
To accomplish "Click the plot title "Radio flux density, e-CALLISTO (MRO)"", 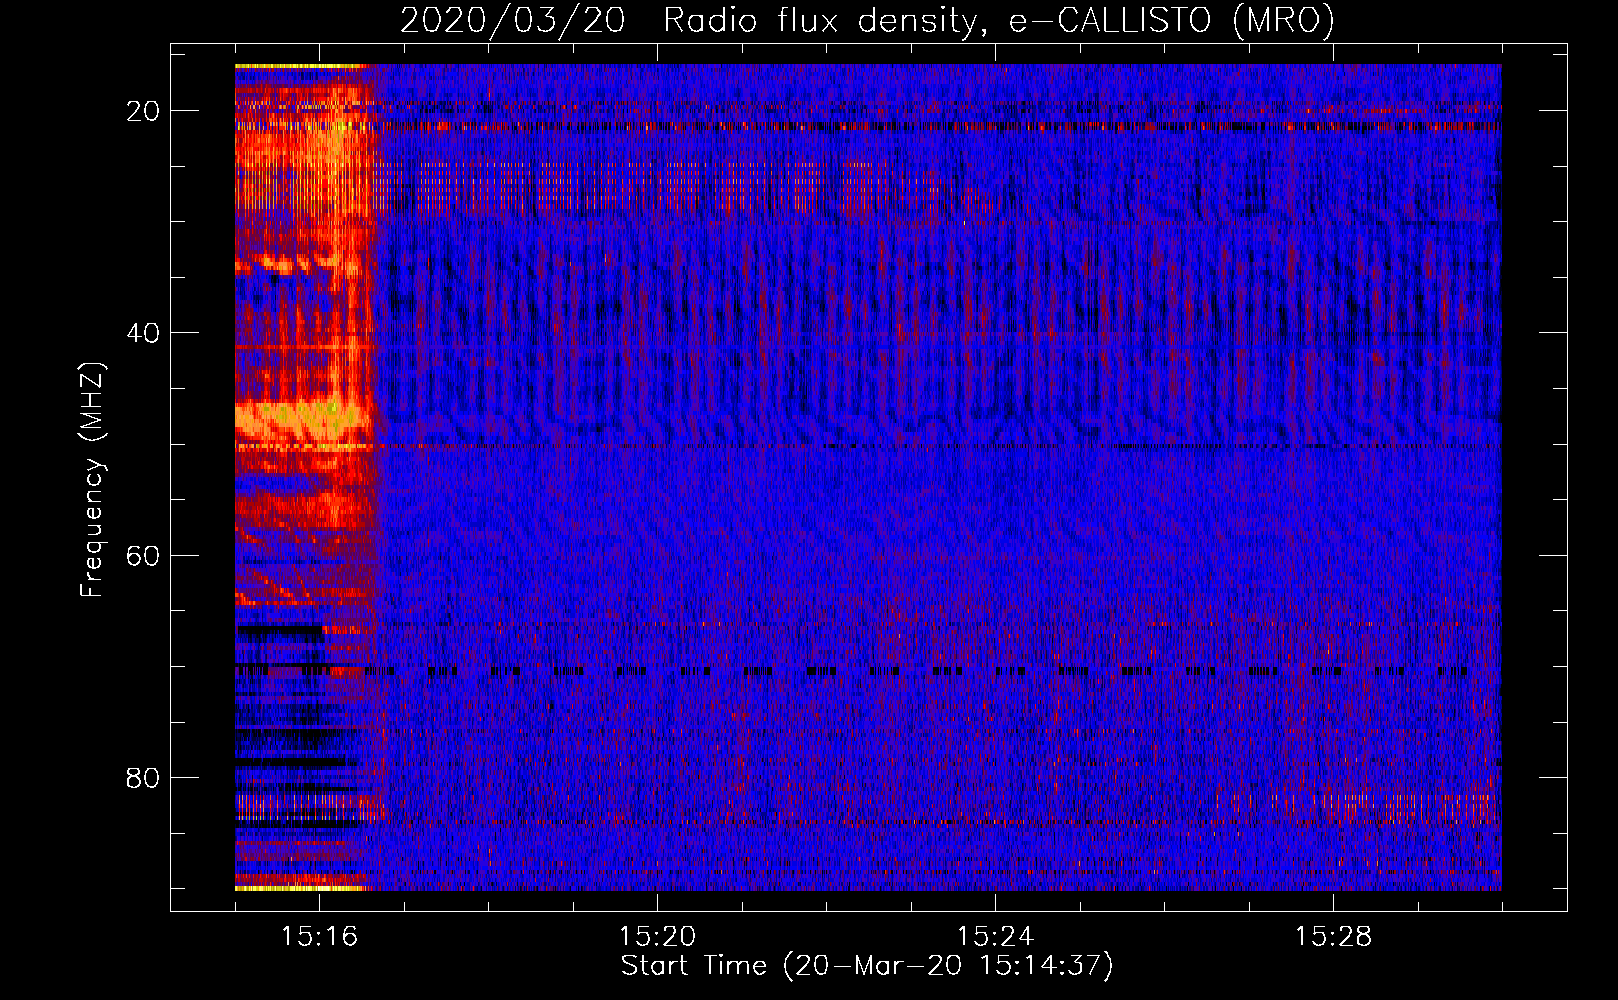I will tap(999, 20).
